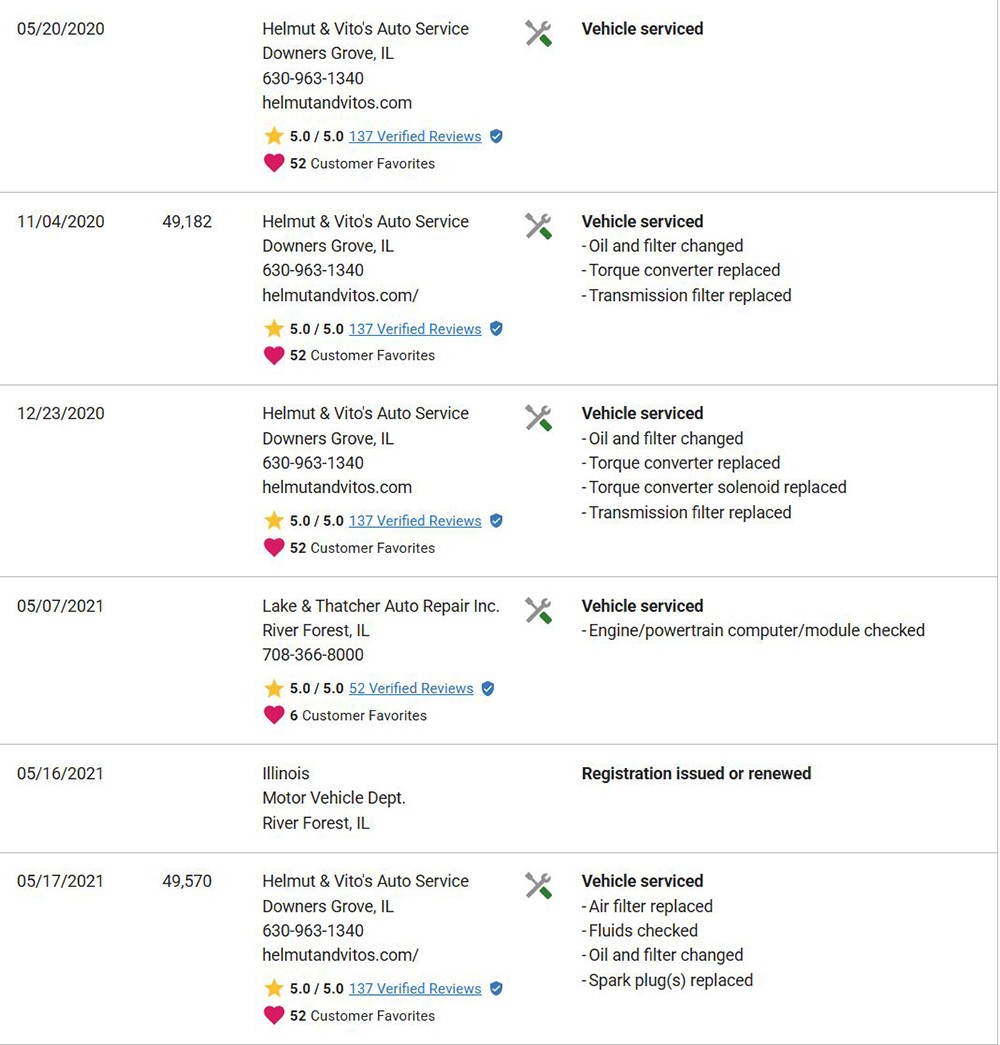This screenshot has height=1045, width=1000.
Task: Click Registration issued or renewed heading
Action: (x=696, y=774)
